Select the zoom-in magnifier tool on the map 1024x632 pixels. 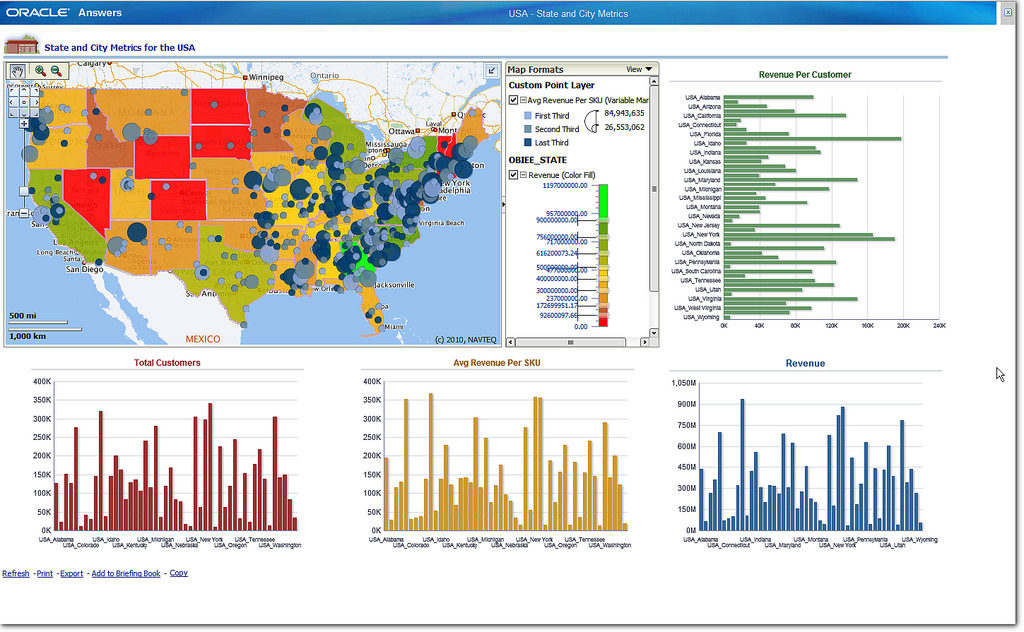click(x=39, y=71)
